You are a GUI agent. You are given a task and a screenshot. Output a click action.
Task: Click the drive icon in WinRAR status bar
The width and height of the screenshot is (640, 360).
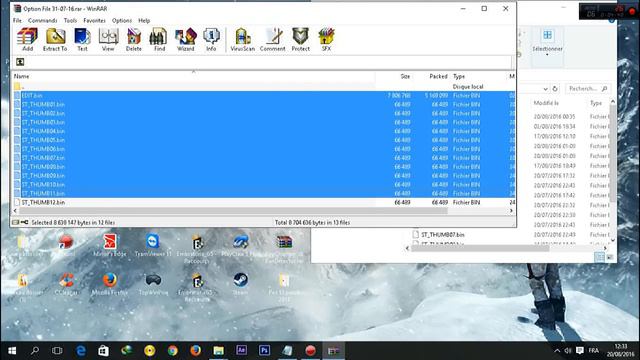[x=16, y=222]
